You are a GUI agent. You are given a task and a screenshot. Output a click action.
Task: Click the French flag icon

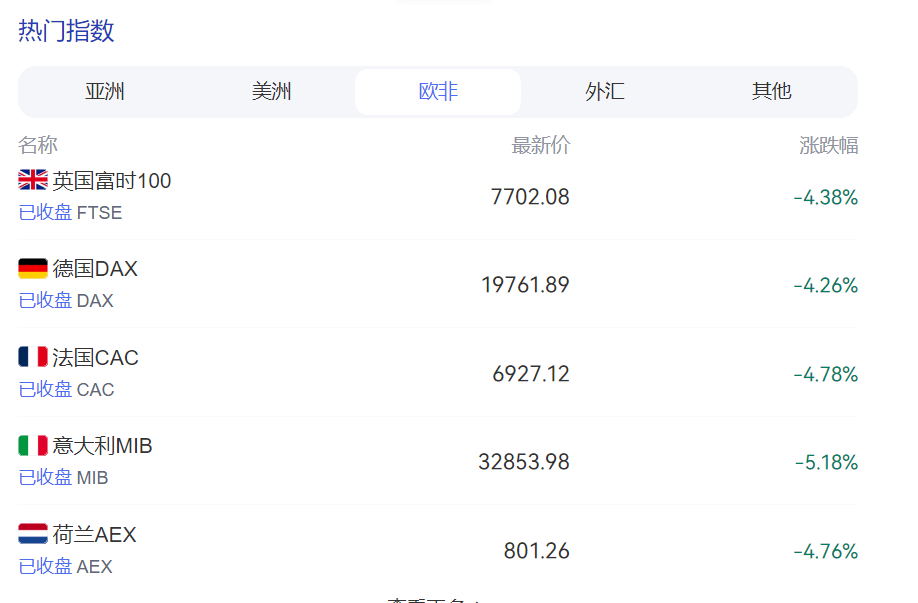click(x=33, y=357)
